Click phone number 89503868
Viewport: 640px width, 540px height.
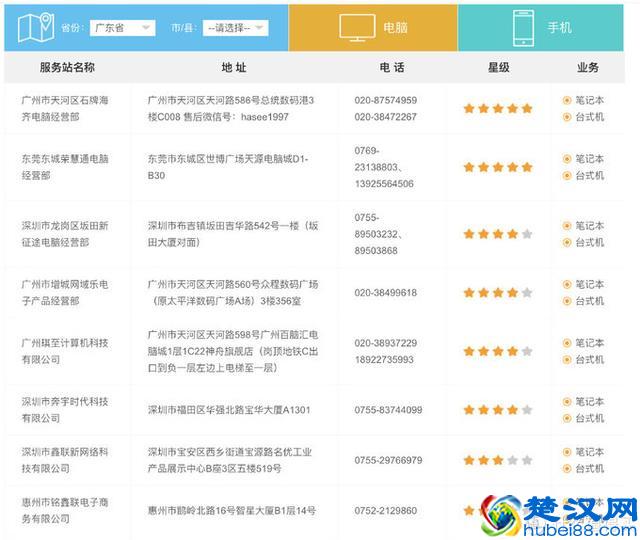click(376, 251)
